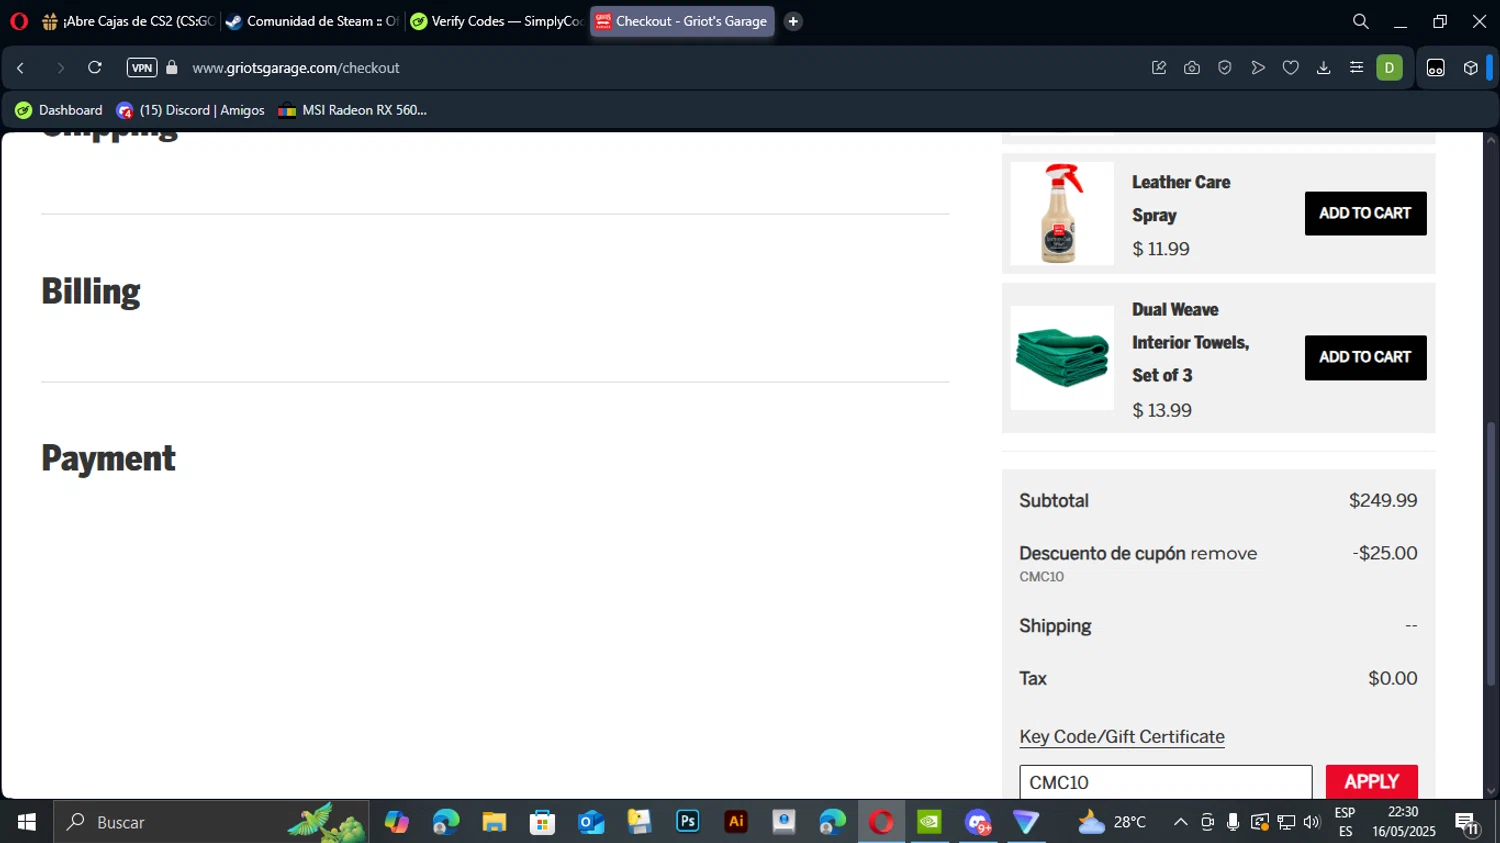This screenshot has height=843, width=1500.
Task: Open the Dashboard bookmark
Action: (59, 110)
